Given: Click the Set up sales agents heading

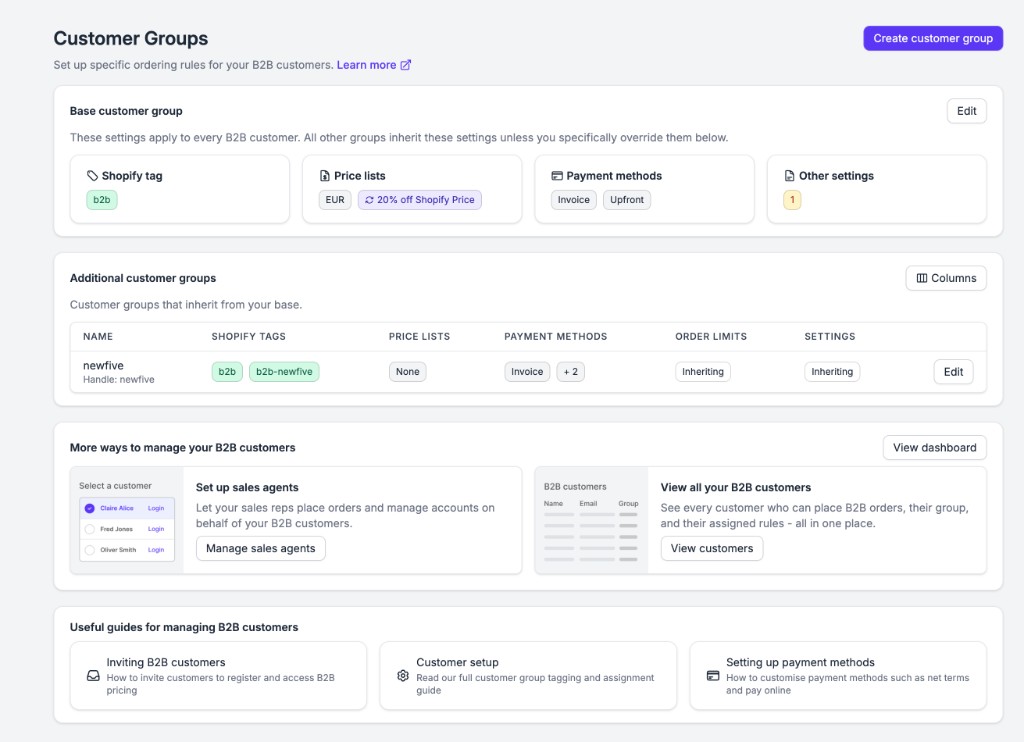Looking at the screenshot, I should (247, 487).
